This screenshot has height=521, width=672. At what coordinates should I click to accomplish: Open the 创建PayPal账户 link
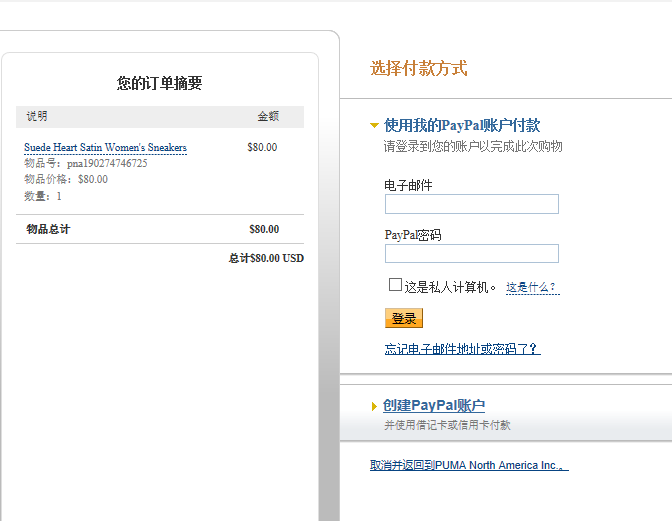click(434, 405)
